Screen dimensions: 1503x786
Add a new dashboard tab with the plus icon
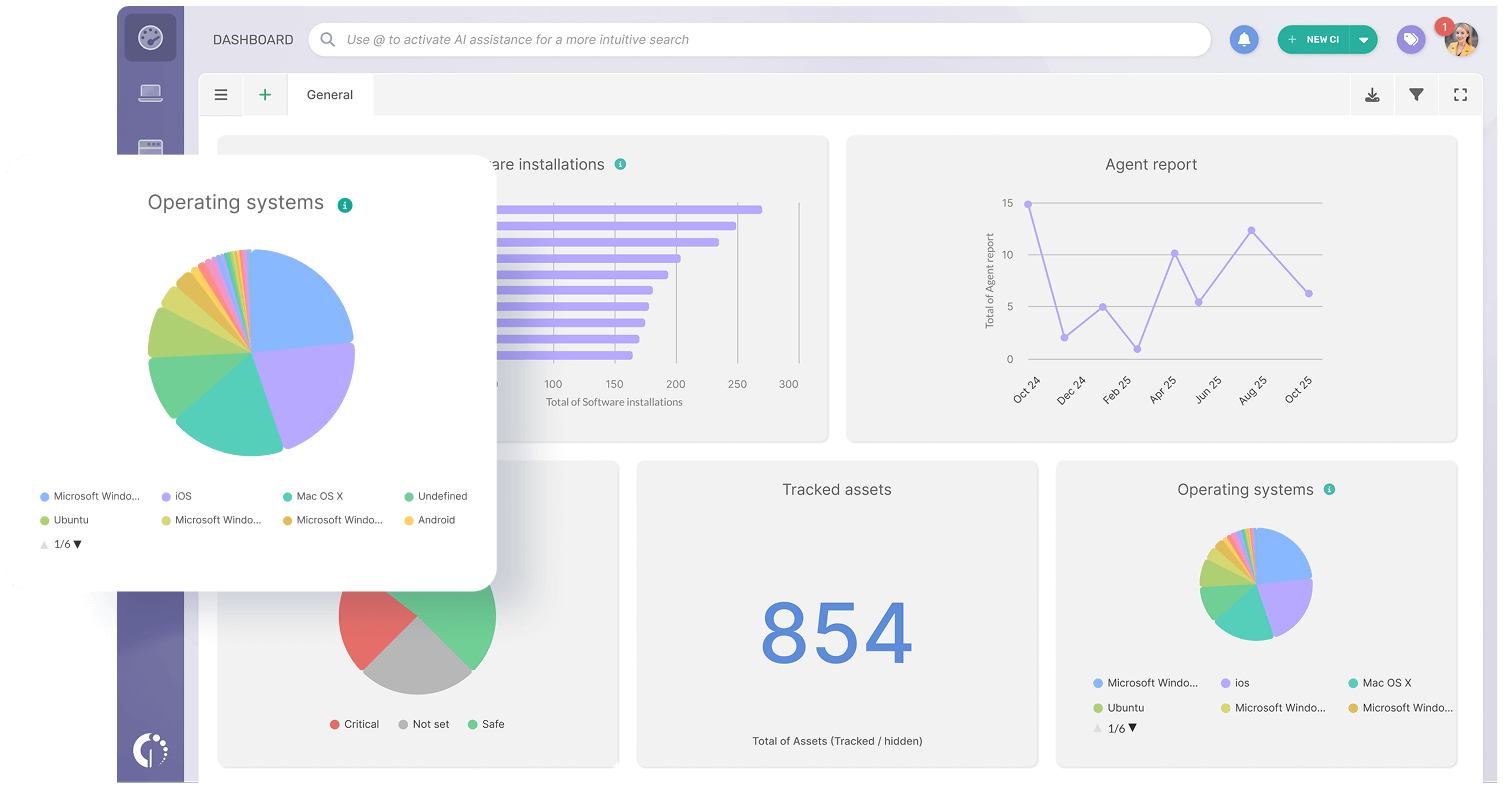[x=265, y=95]
